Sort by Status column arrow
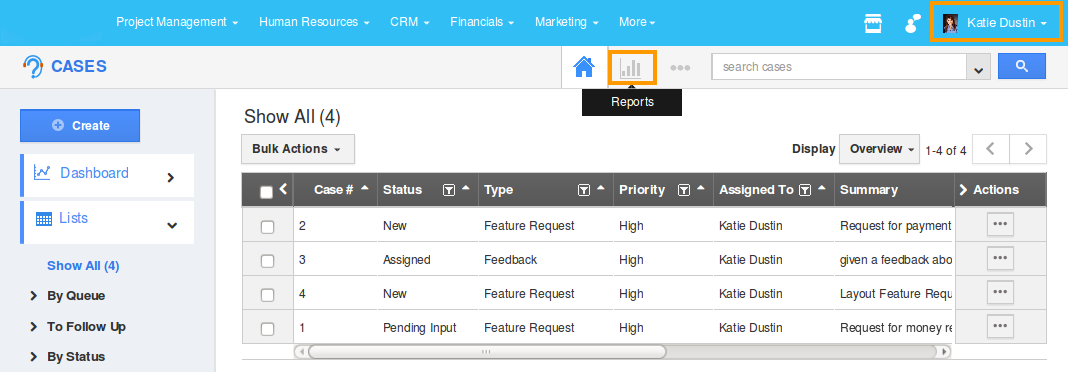1068x372 pixels. [x=465, y=188]
